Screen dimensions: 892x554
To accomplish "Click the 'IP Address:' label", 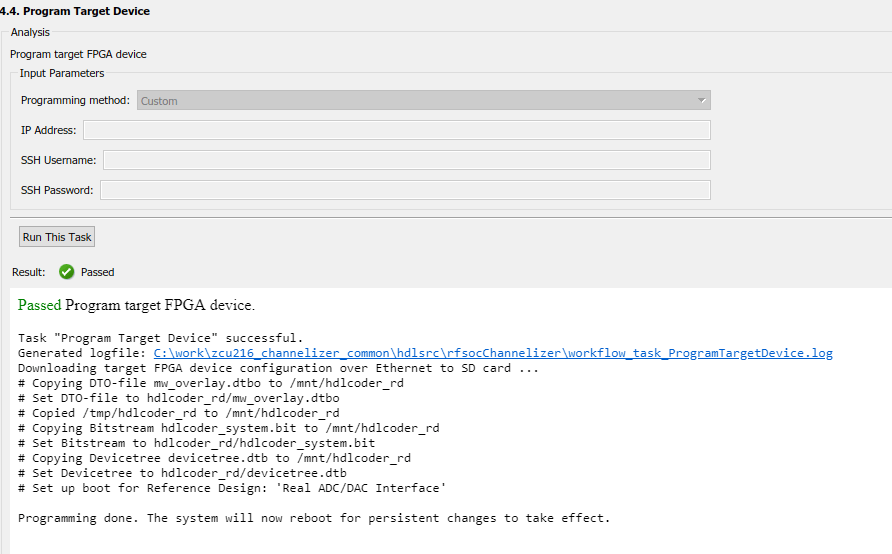I will point(48,131).
